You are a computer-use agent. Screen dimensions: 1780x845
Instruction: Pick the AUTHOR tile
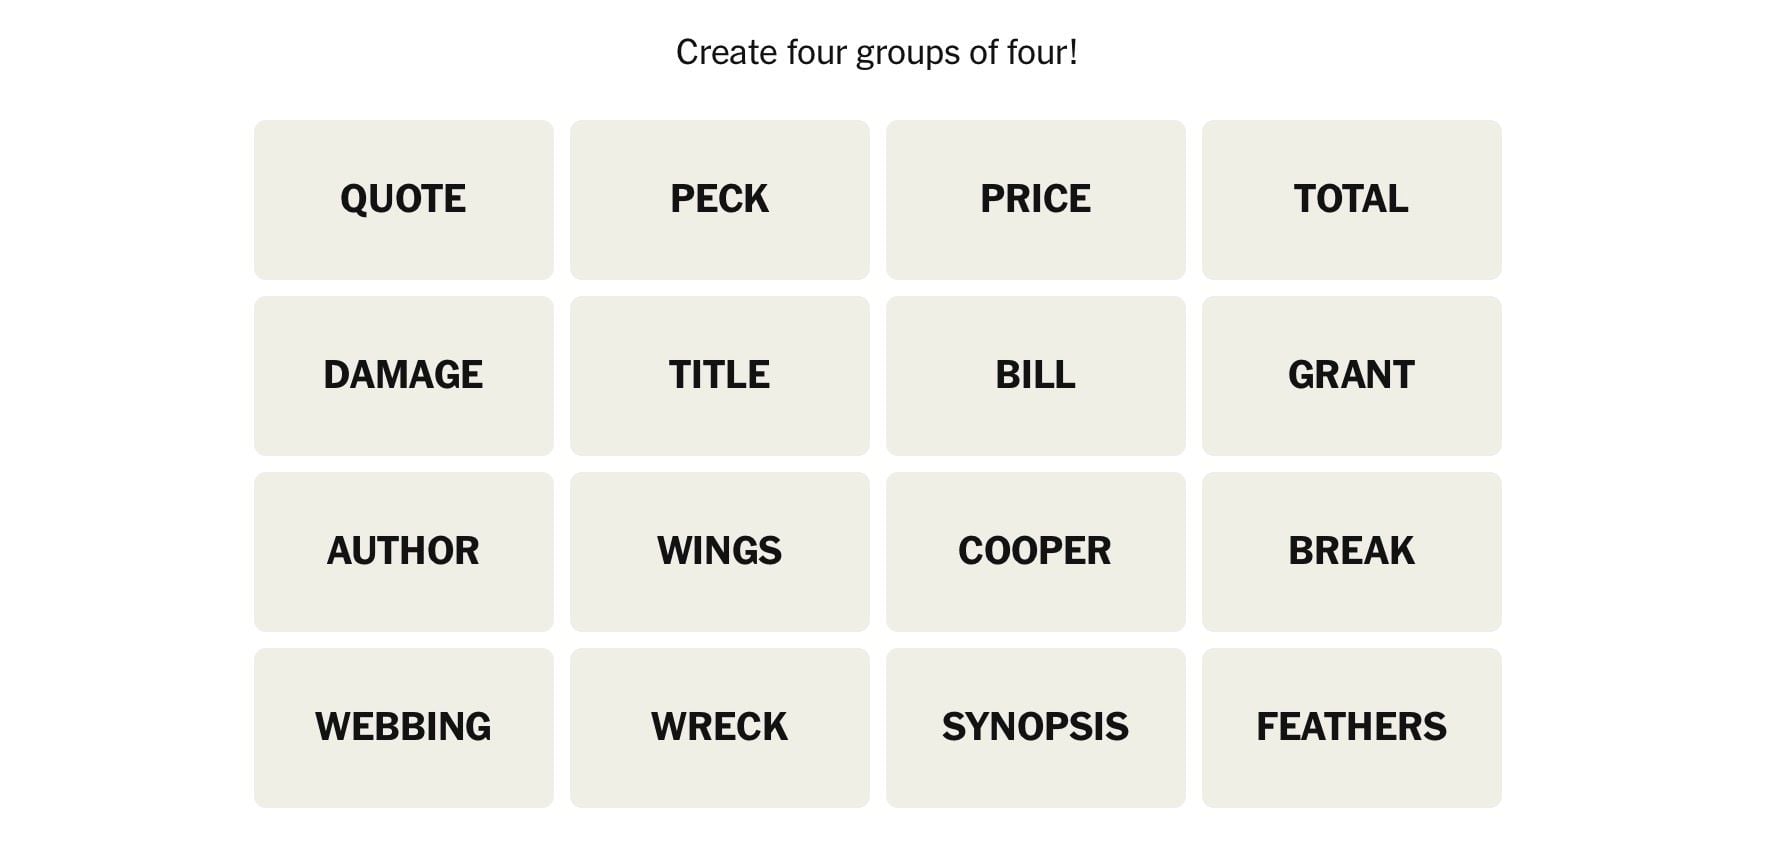403,551
